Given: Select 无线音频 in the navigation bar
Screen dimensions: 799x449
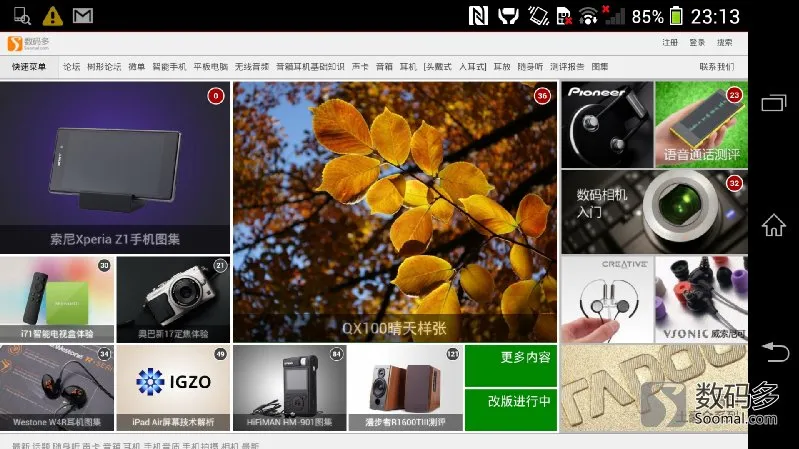Looking at the screenshot, I should click(x=252, y=67).
